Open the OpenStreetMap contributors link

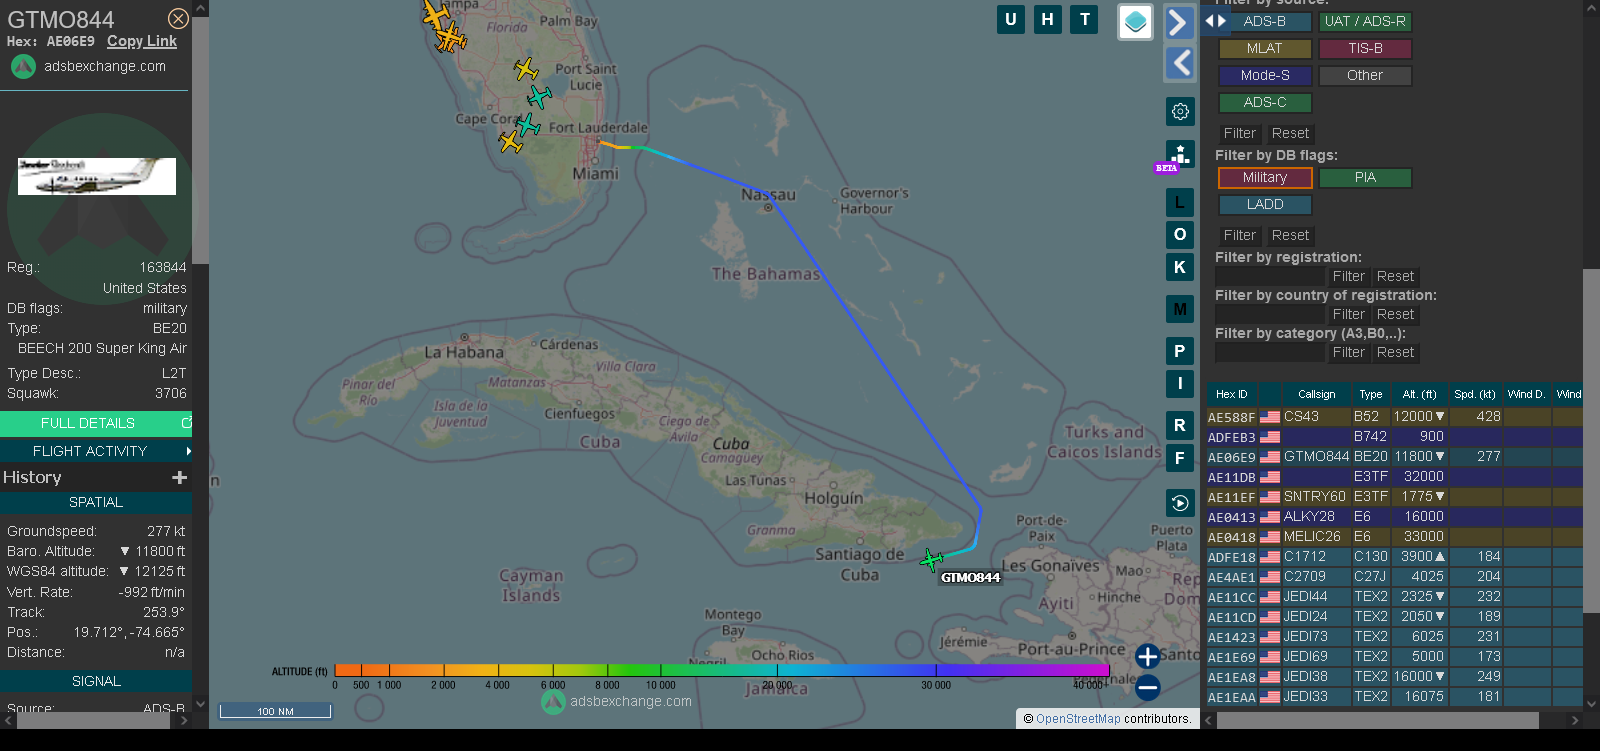click(x=1078, y=719)
